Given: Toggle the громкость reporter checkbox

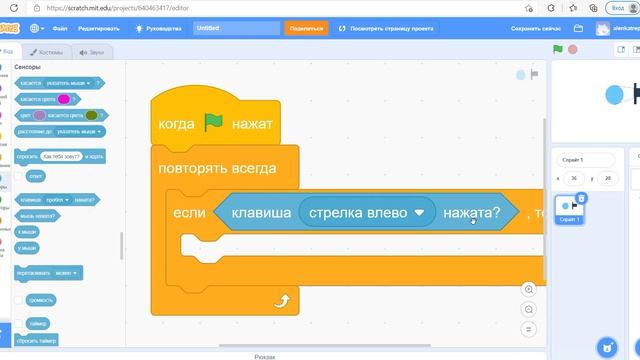Looking at the screenshot, I should pos(18,300).
